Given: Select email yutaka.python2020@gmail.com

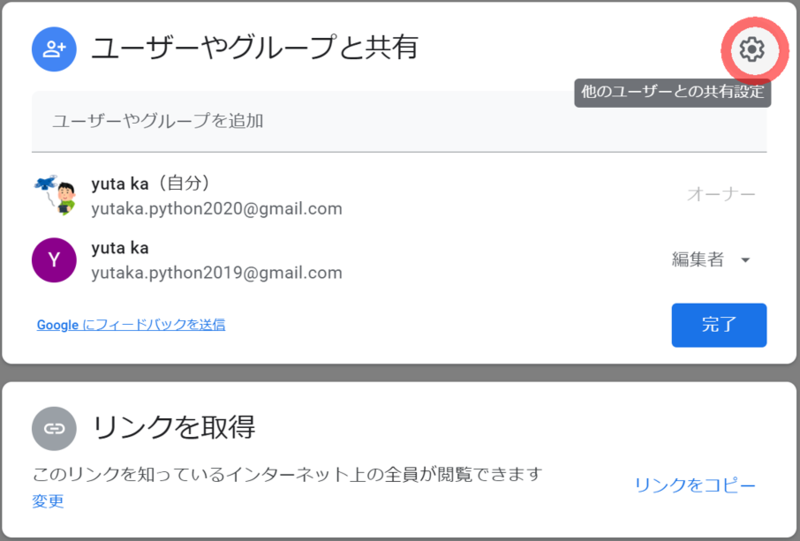Looking at the screenshot, I should click(x=217, y=209).
